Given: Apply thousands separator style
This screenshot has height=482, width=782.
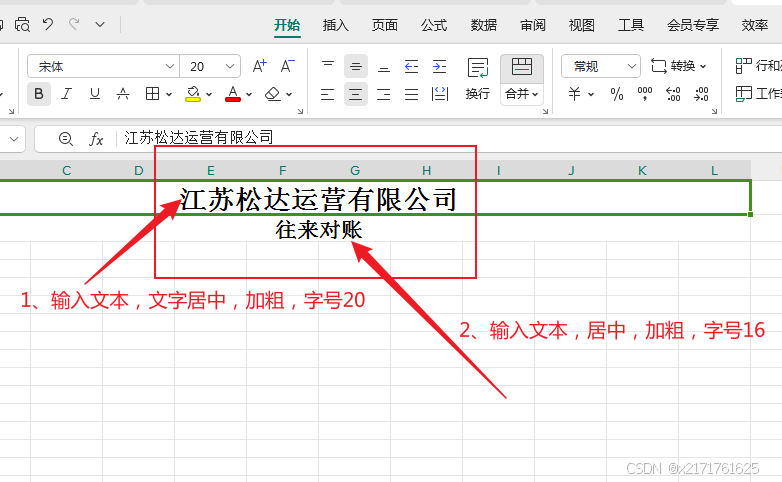Looking at the screenshot, I should (x=645, y=94).
